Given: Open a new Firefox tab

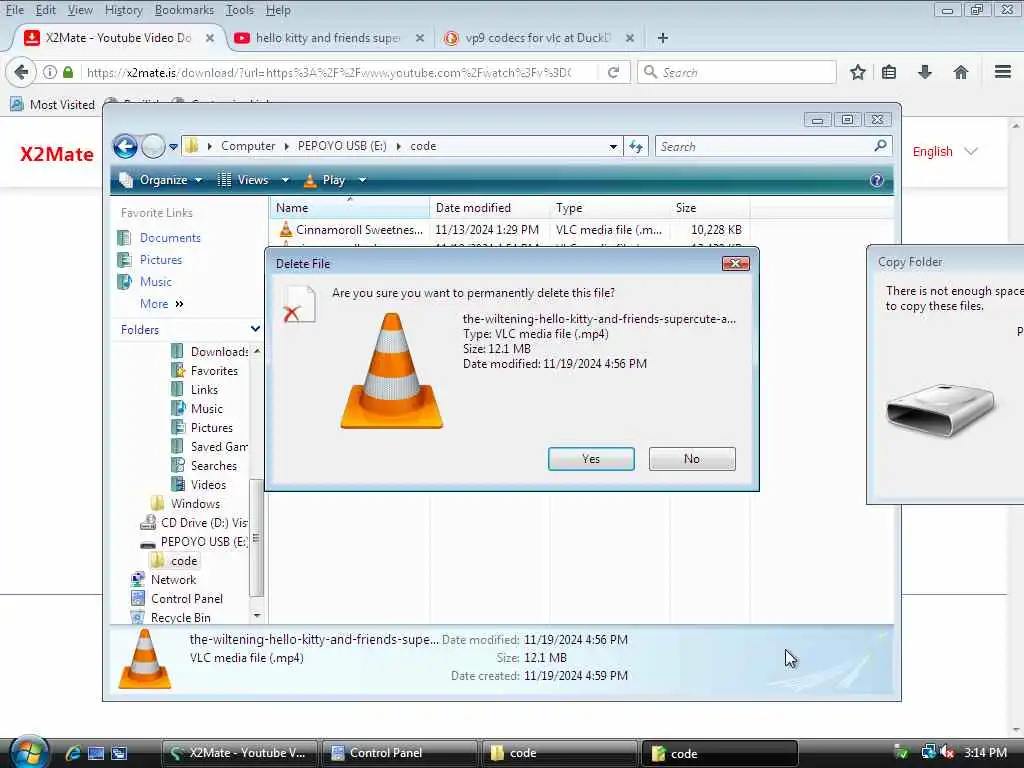Looking at the screenshot, I should [x=662, y=38].
